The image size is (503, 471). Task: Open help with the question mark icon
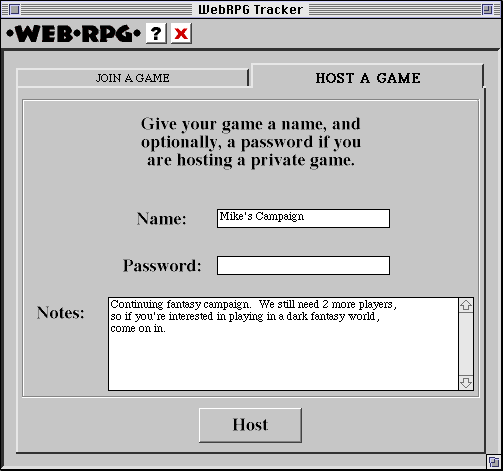pos(156,33)
